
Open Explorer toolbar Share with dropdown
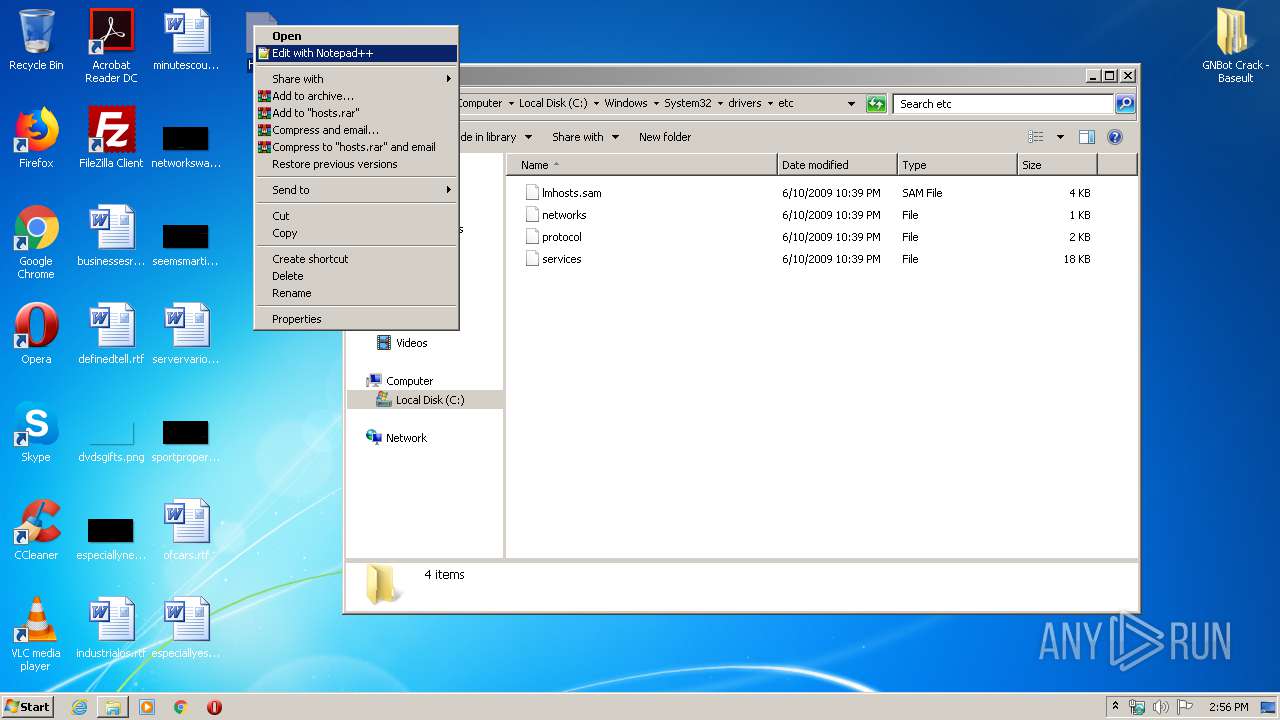click(x=585, y=137)
